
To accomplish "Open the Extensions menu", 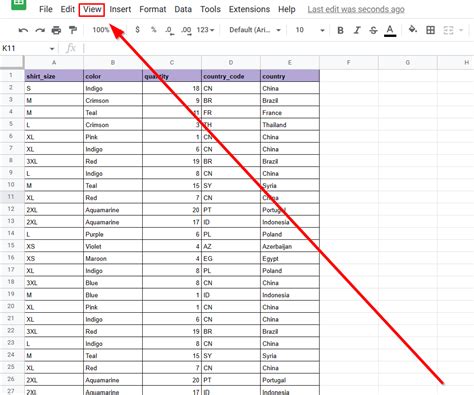I will point(249,9).
